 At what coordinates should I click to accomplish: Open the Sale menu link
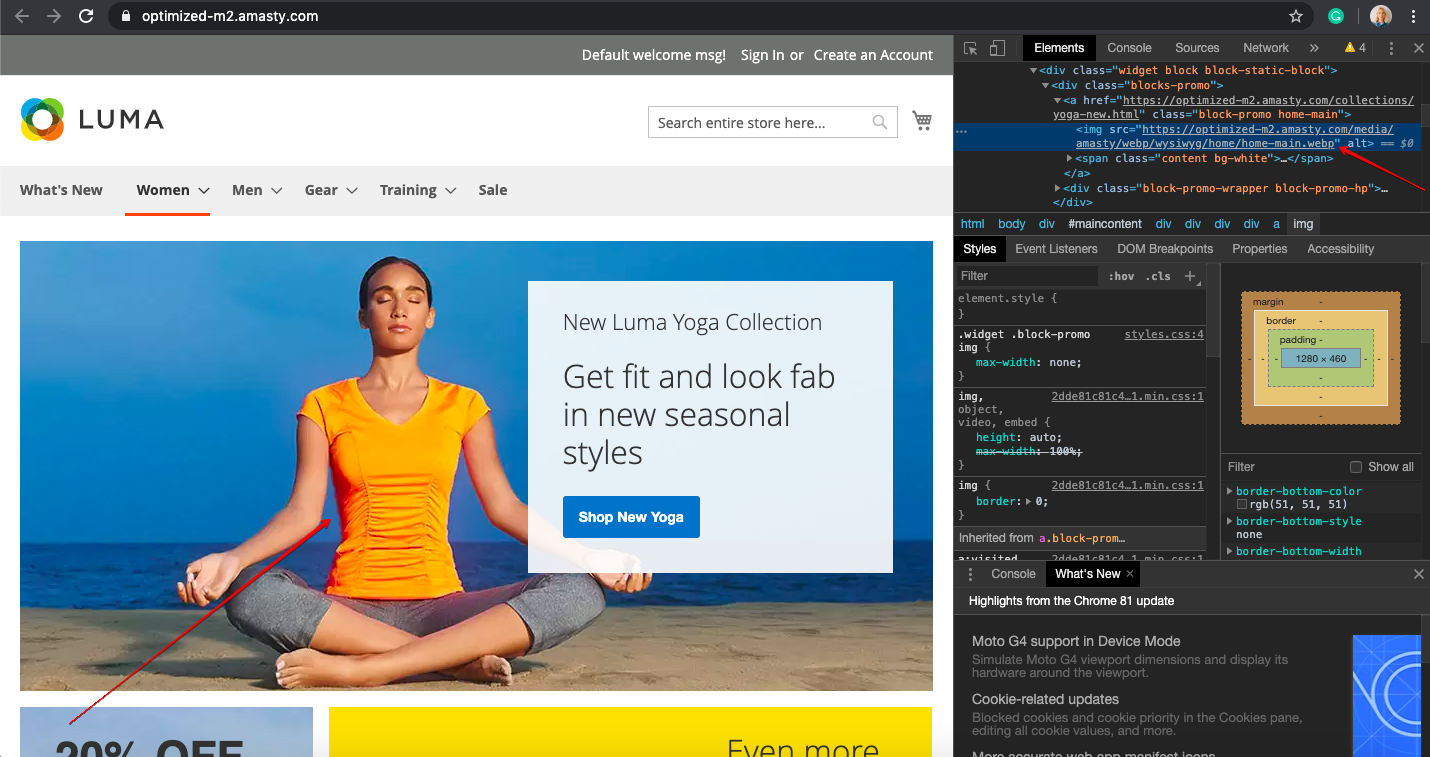493,190
